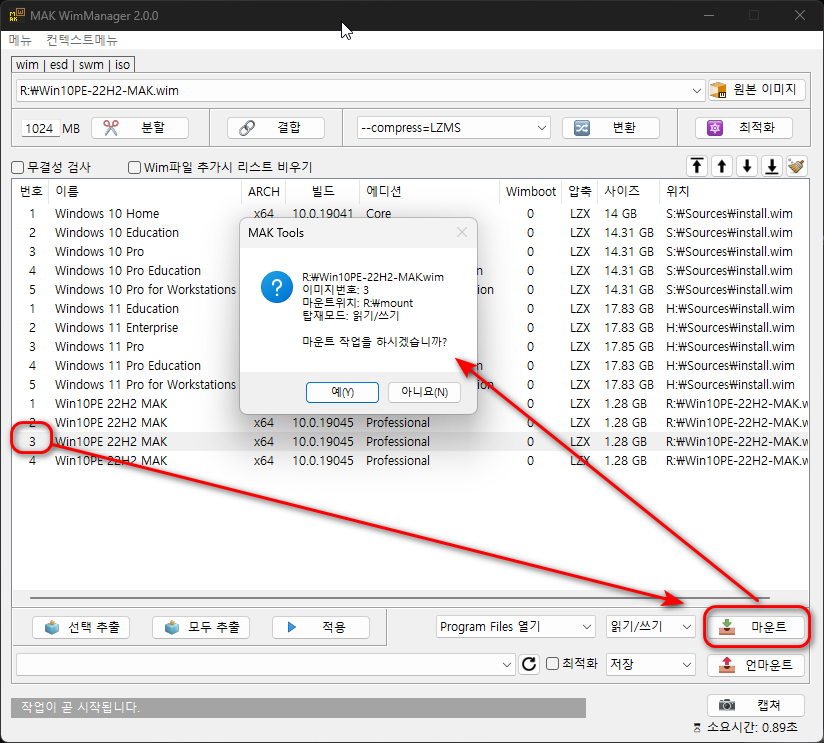This screenshot has height=743, width=824.
Task: Select Win10PE 22H2 MAK row number 4
Action: pos(410,460)
